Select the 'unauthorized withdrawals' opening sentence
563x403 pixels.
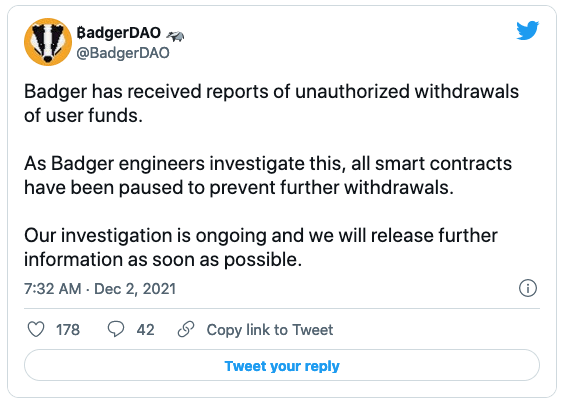(x=271, y=103)
